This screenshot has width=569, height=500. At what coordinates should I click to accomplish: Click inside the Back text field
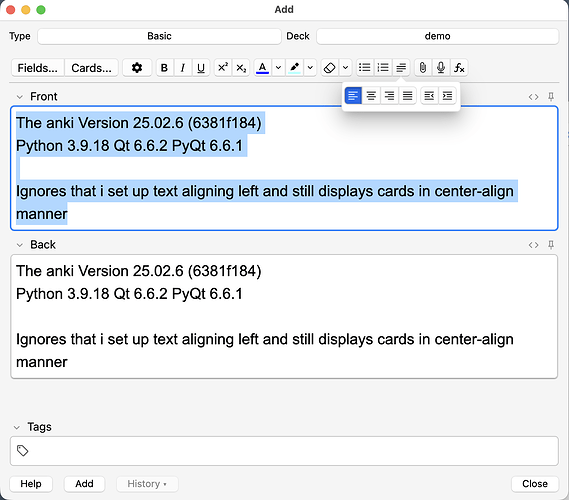284,316
